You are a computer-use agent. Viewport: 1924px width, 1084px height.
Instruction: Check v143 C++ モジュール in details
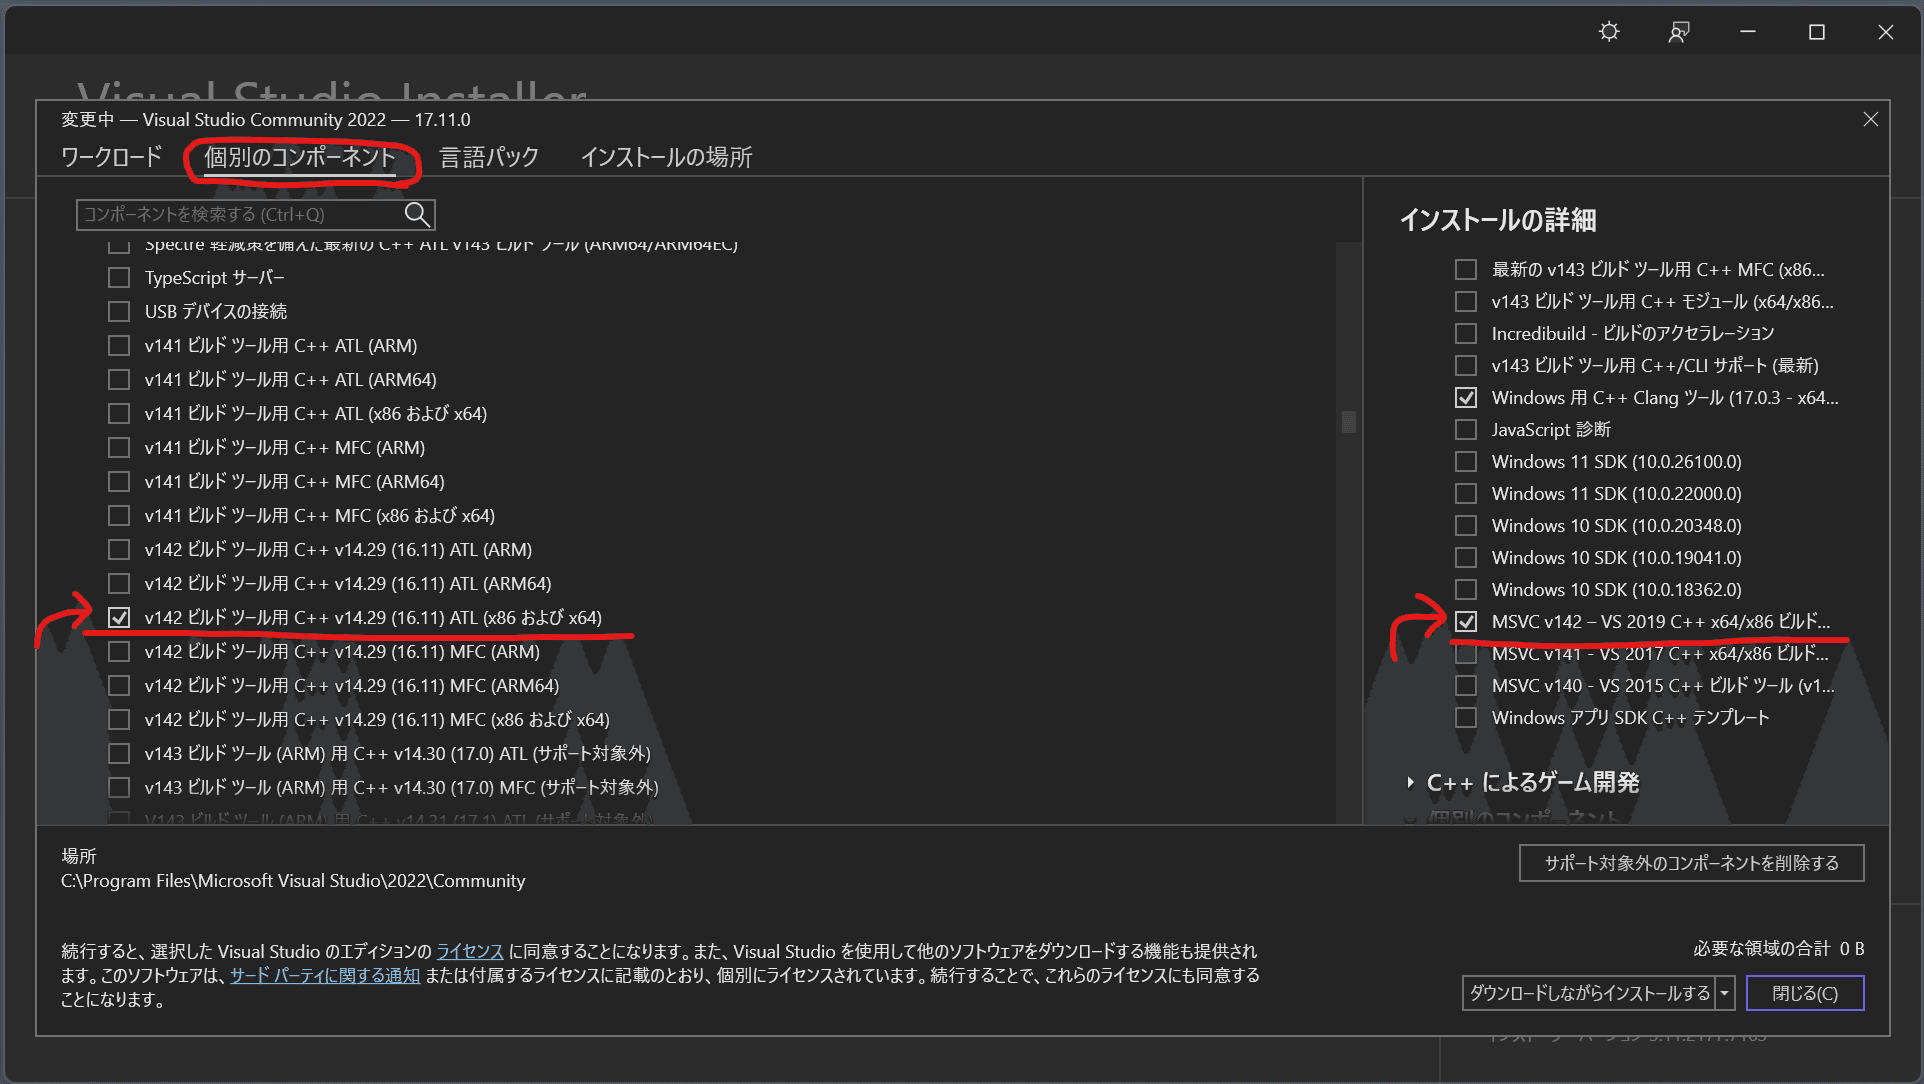[x=1466, y=301]
